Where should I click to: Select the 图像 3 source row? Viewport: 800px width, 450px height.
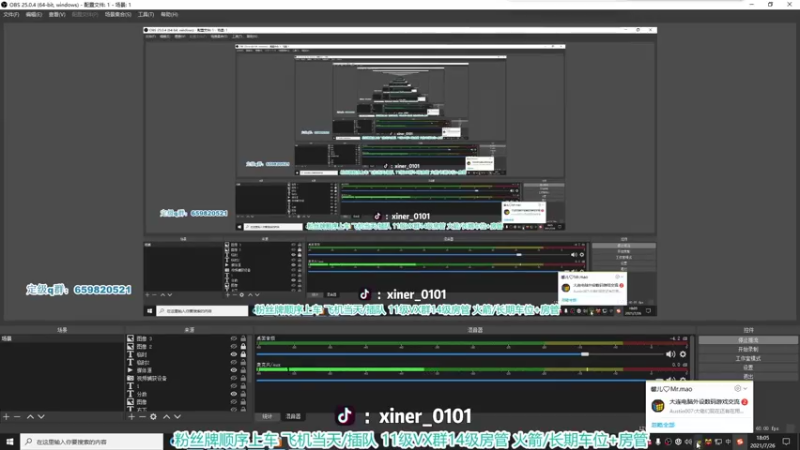click(187, 338)
